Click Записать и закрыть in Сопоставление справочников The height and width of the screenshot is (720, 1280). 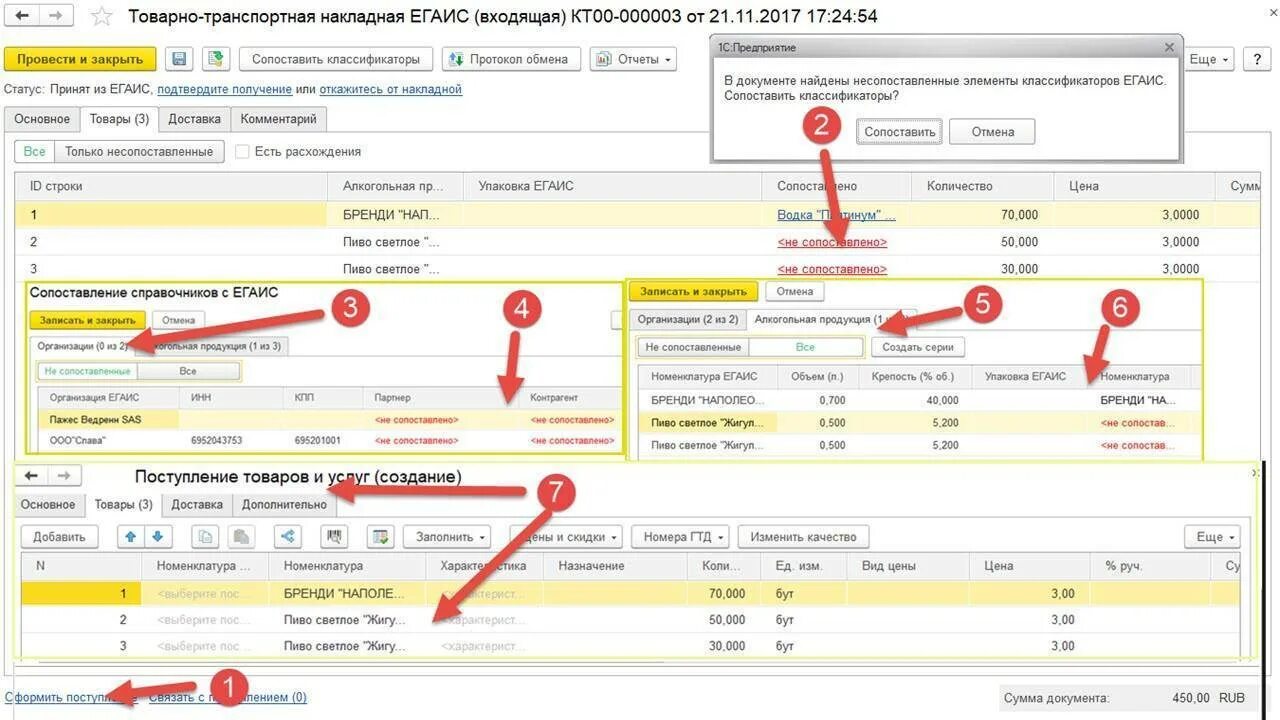(x=88, y=320)
